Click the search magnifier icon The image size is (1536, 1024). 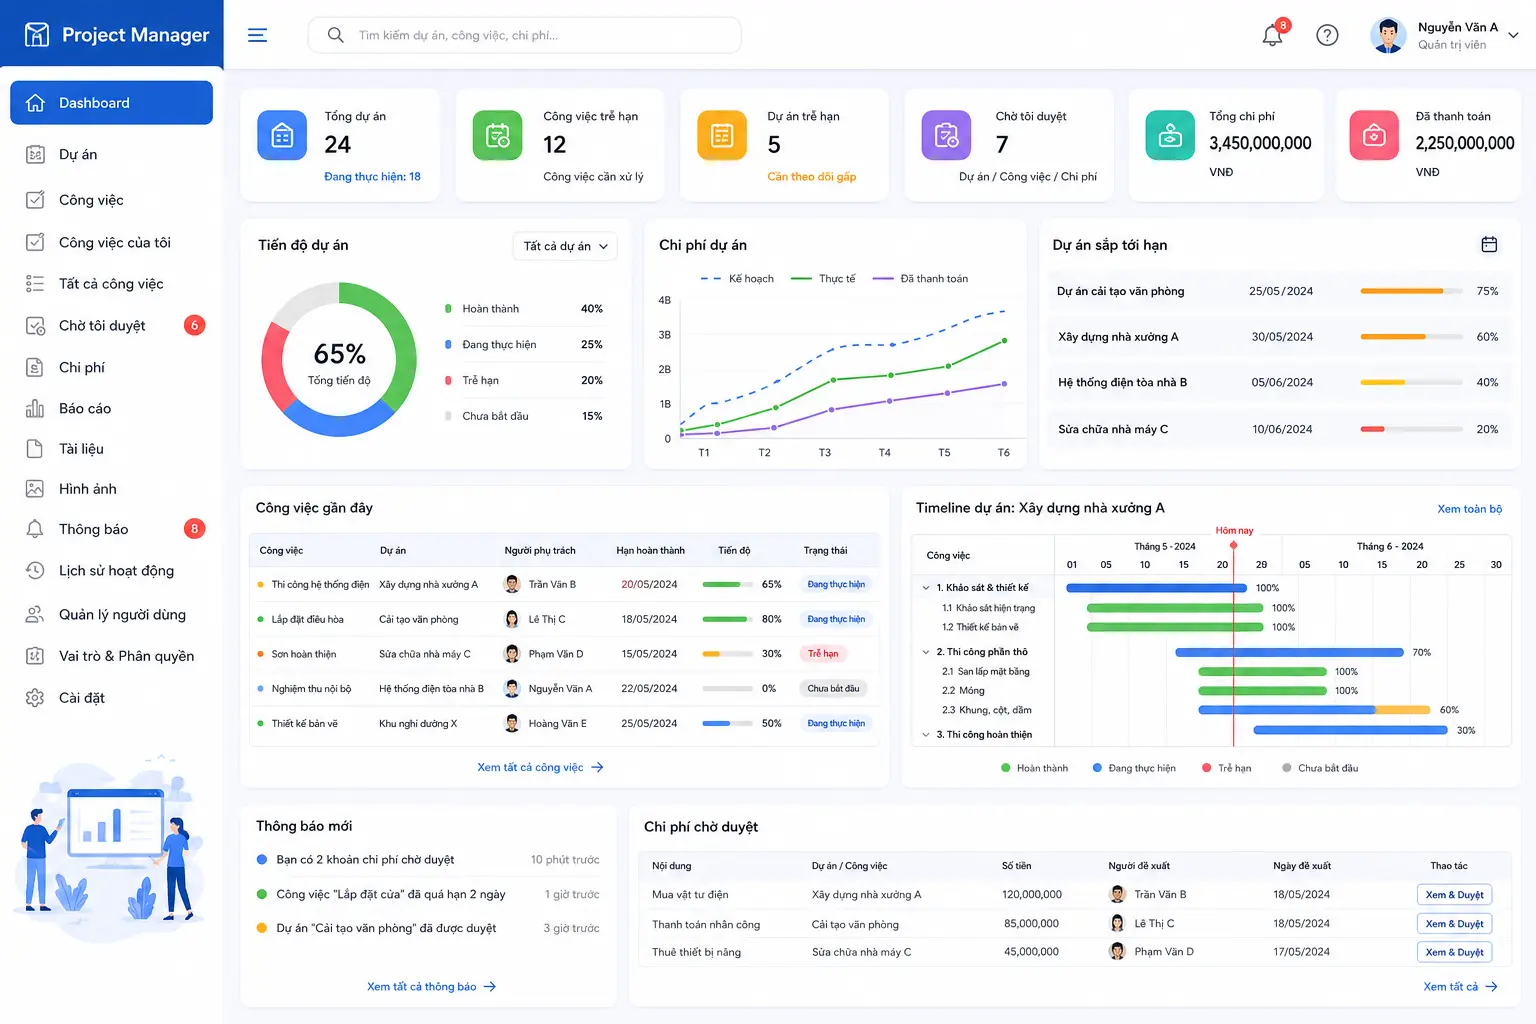point(336,35)
